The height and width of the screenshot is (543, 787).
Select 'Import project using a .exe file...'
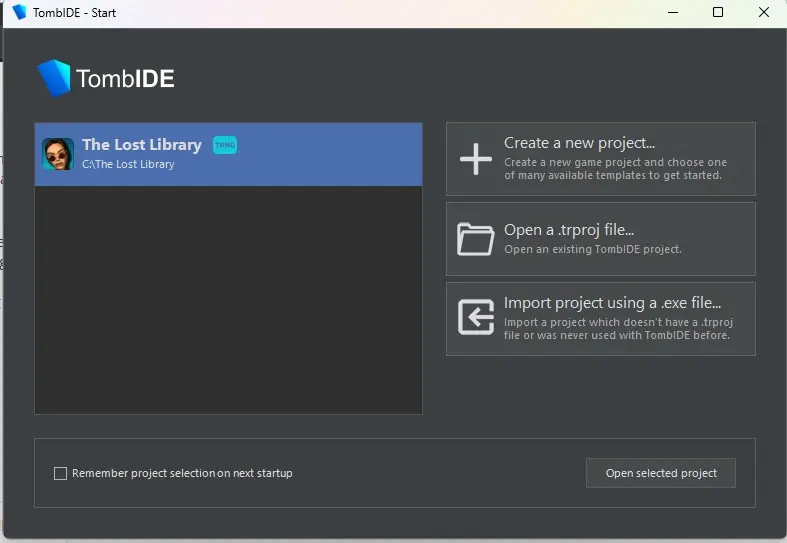[612, 302]
